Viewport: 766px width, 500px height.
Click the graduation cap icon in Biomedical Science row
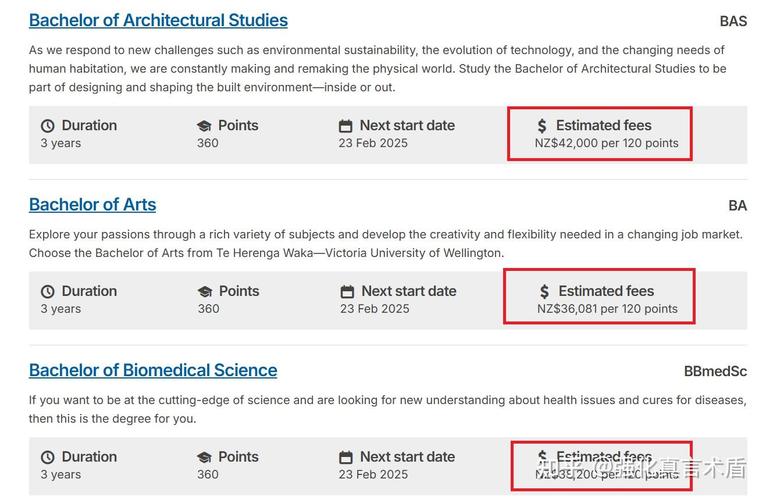[x=204, y=457]
